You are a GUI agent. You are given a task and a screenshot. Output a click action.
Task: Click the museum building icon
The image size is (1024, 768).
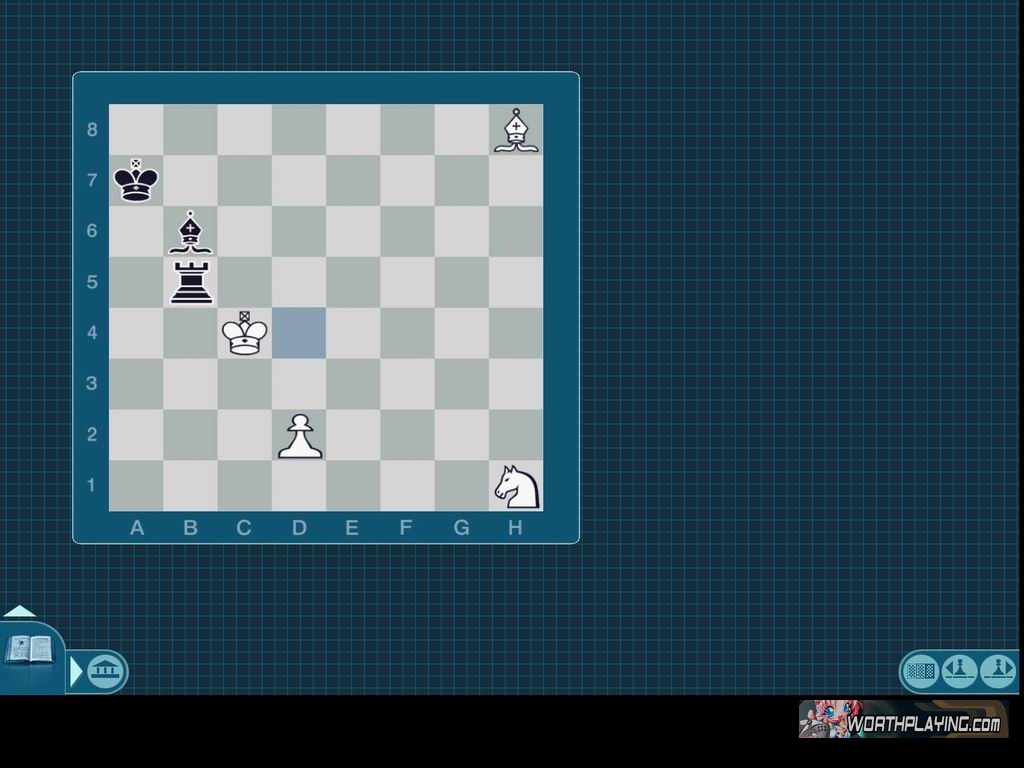105,671
